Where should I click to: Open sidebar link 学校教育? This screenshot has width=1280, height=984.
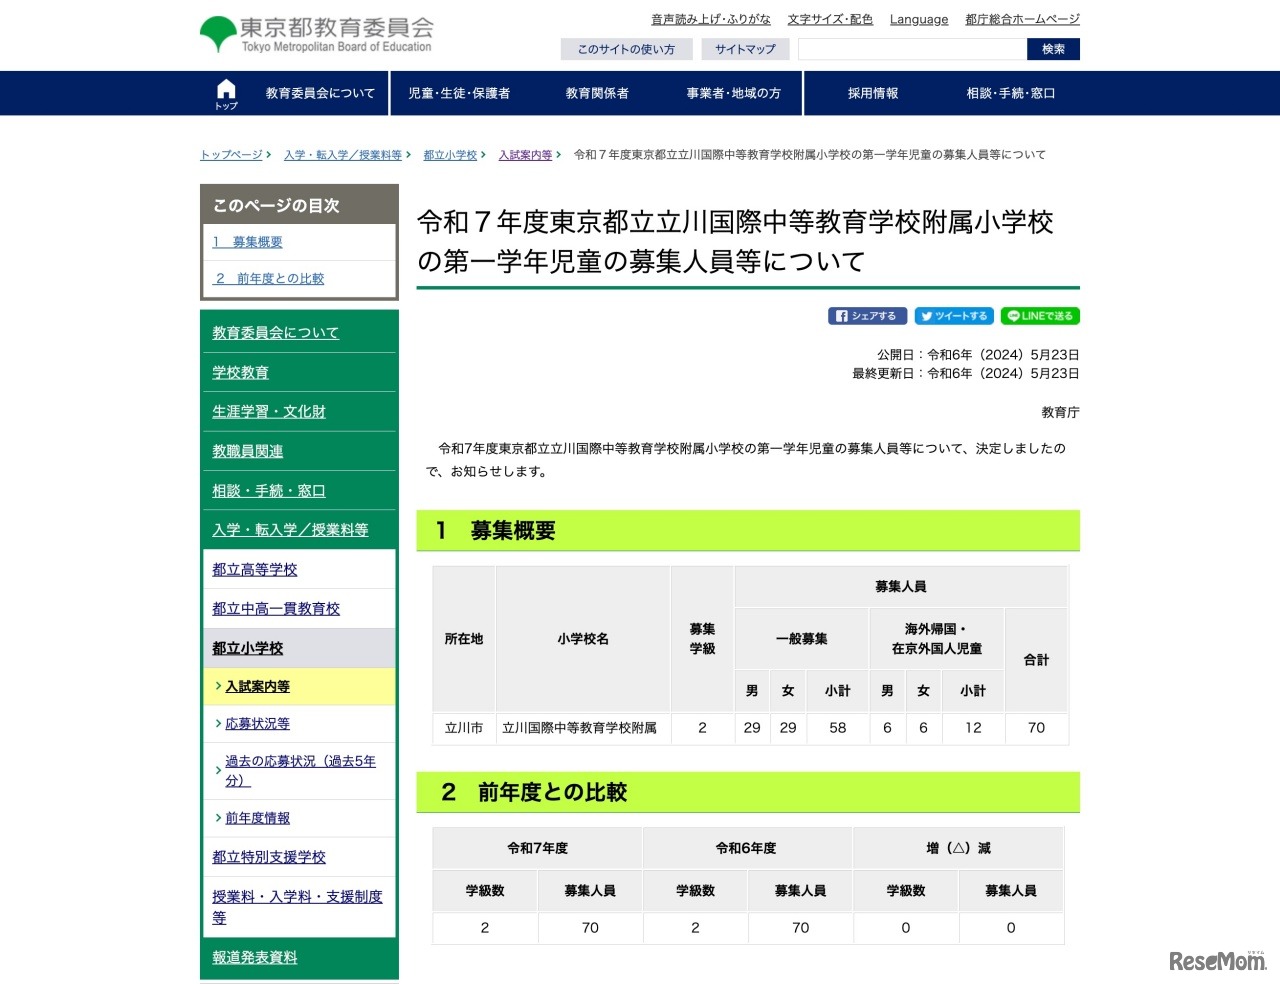pyautogui.click(x=240, y=372)
